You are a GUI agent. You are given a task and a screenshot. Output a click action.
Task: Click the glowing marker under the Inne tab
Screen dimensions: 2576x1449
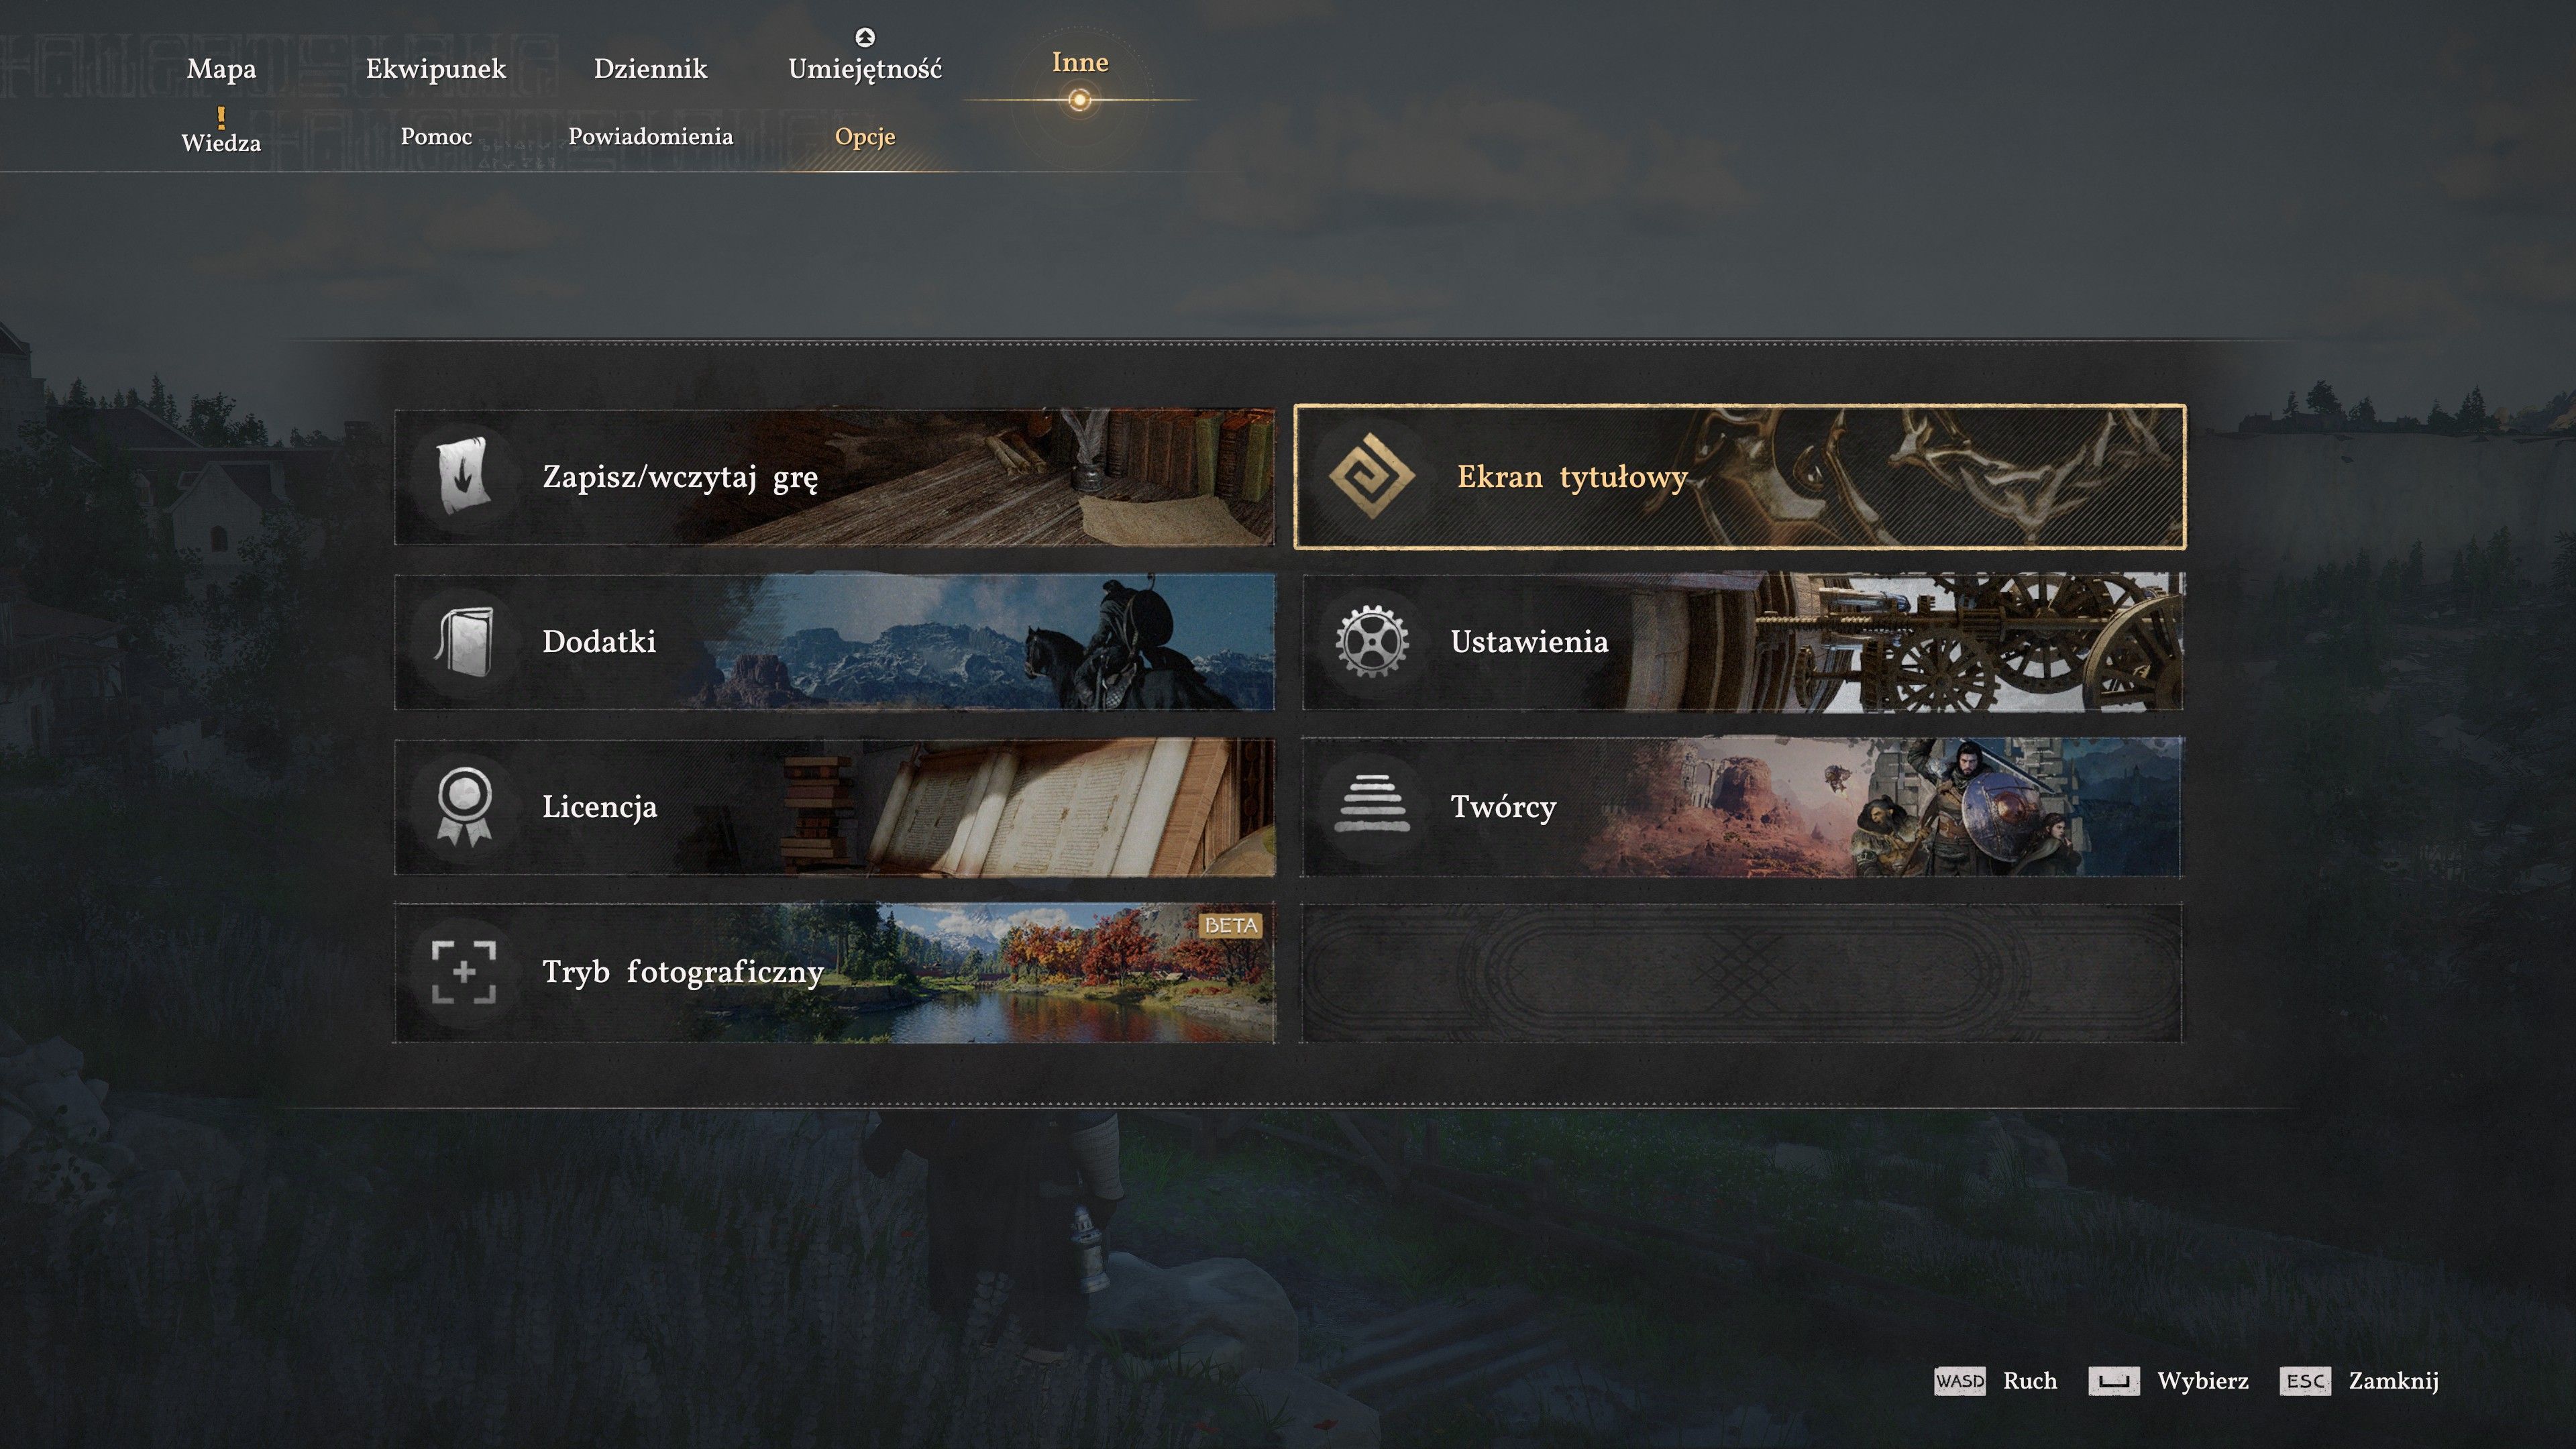pos(1079,100)
